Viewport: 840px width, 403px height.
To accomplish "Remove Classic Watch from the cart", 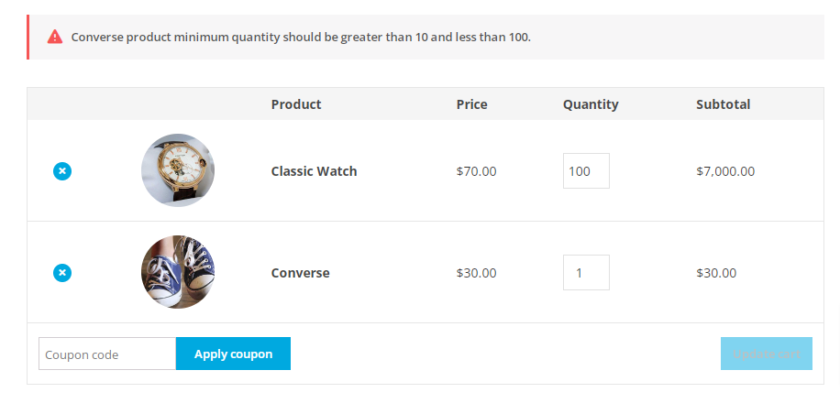I will coord(62,171).
